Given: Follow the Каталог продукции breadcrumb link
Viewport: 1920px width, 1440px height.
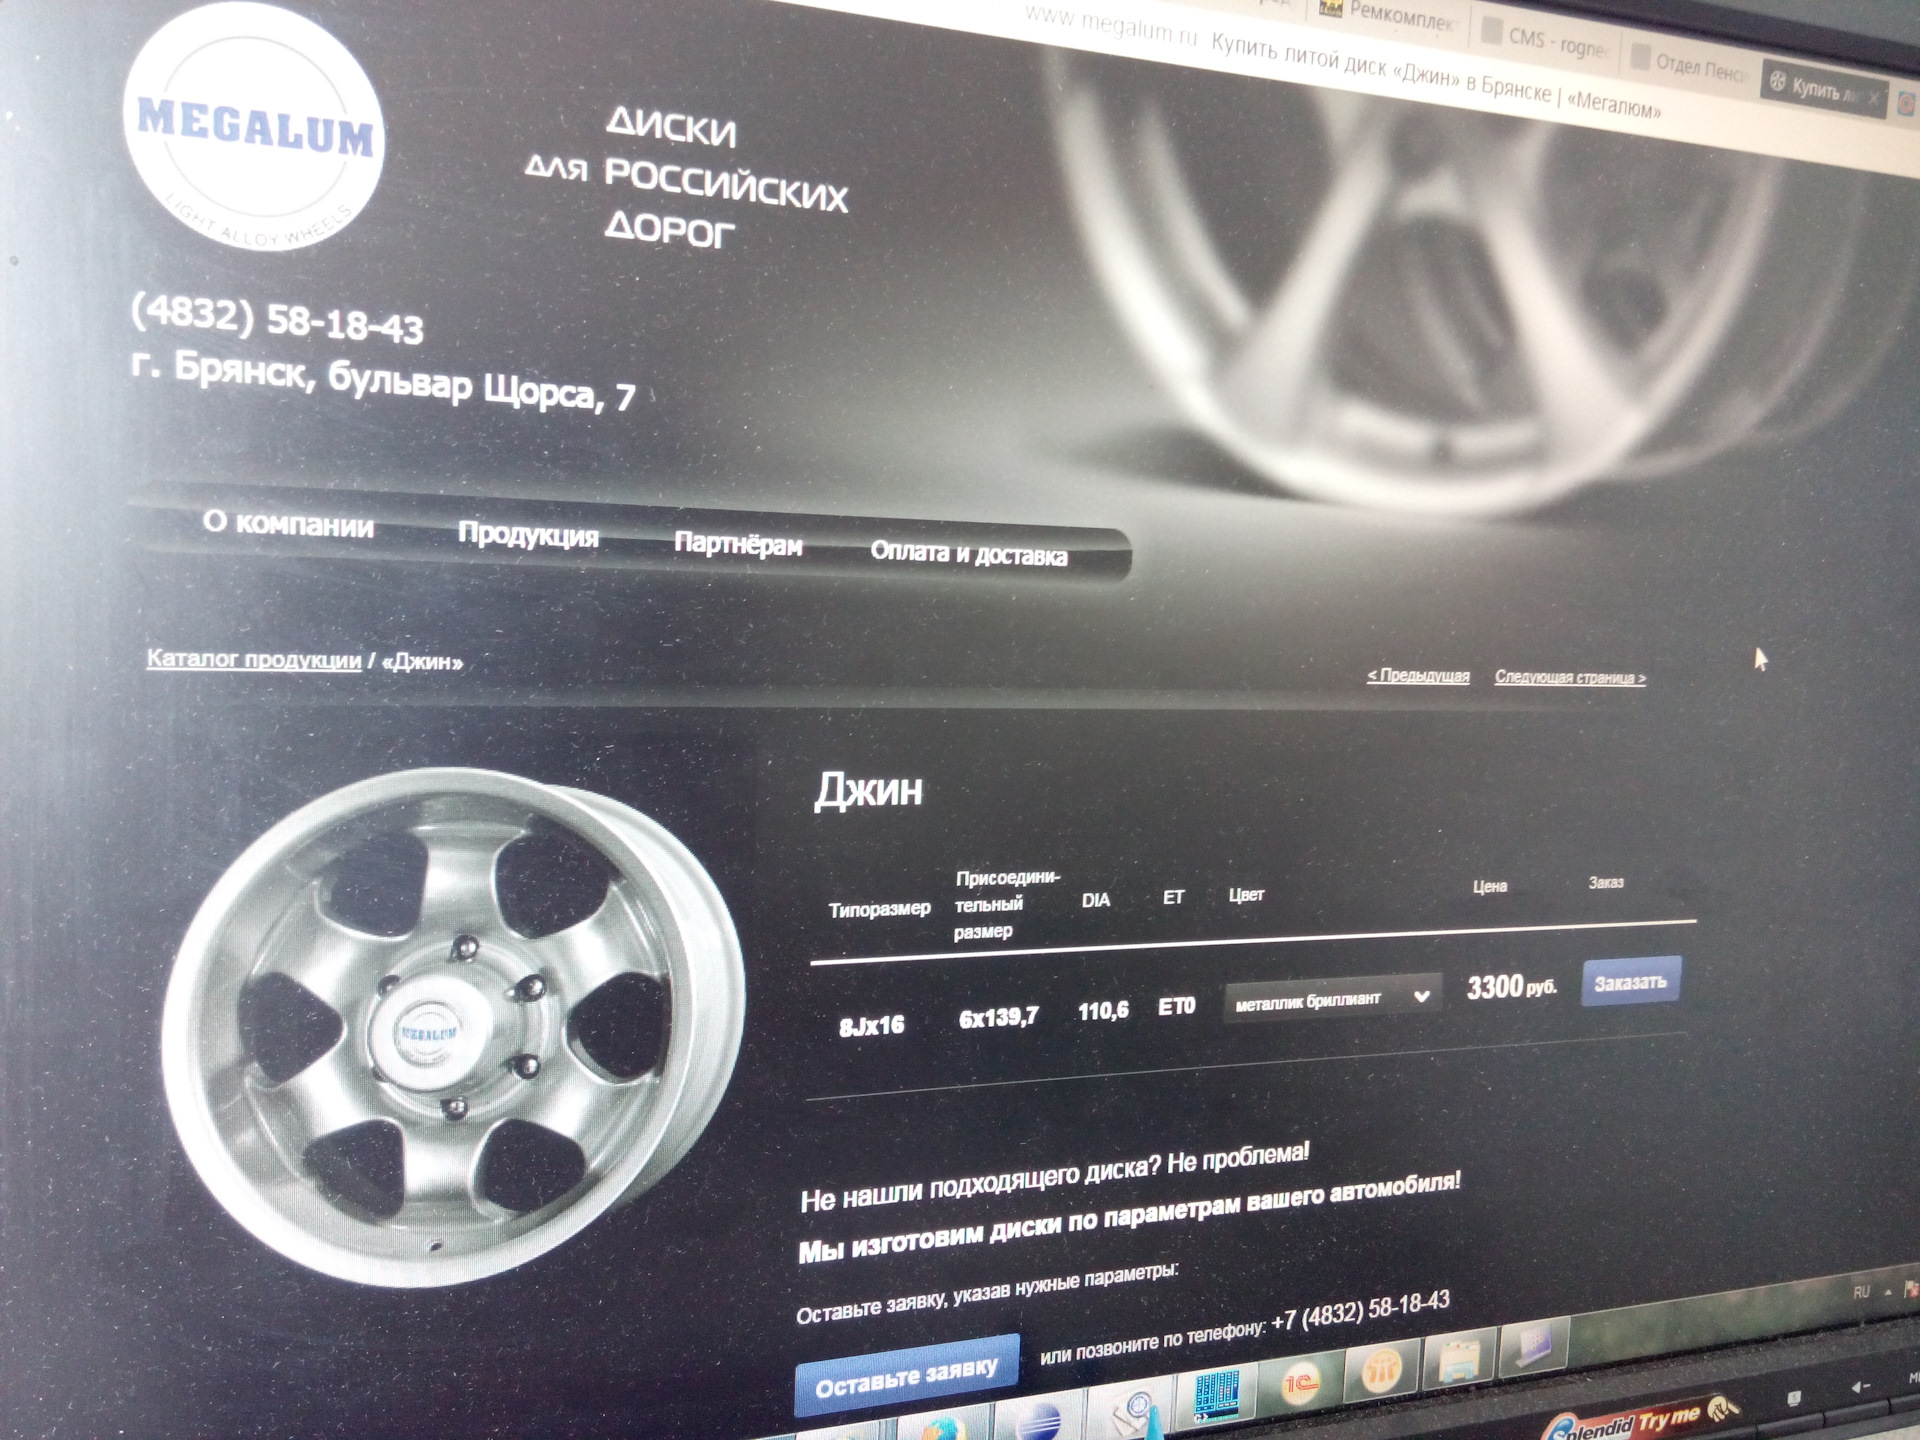Looking at the screenshot, I should tap(254, 659).
